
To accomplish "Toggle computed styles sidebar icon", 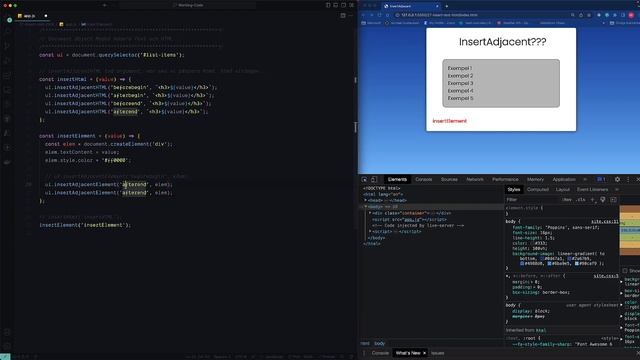I will (x=613, y=200).
